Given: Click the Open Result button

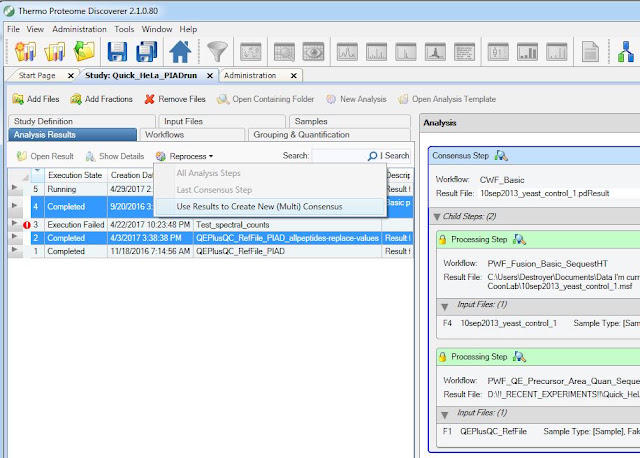Looking at the screenshot, I should (x=45, y=156).
